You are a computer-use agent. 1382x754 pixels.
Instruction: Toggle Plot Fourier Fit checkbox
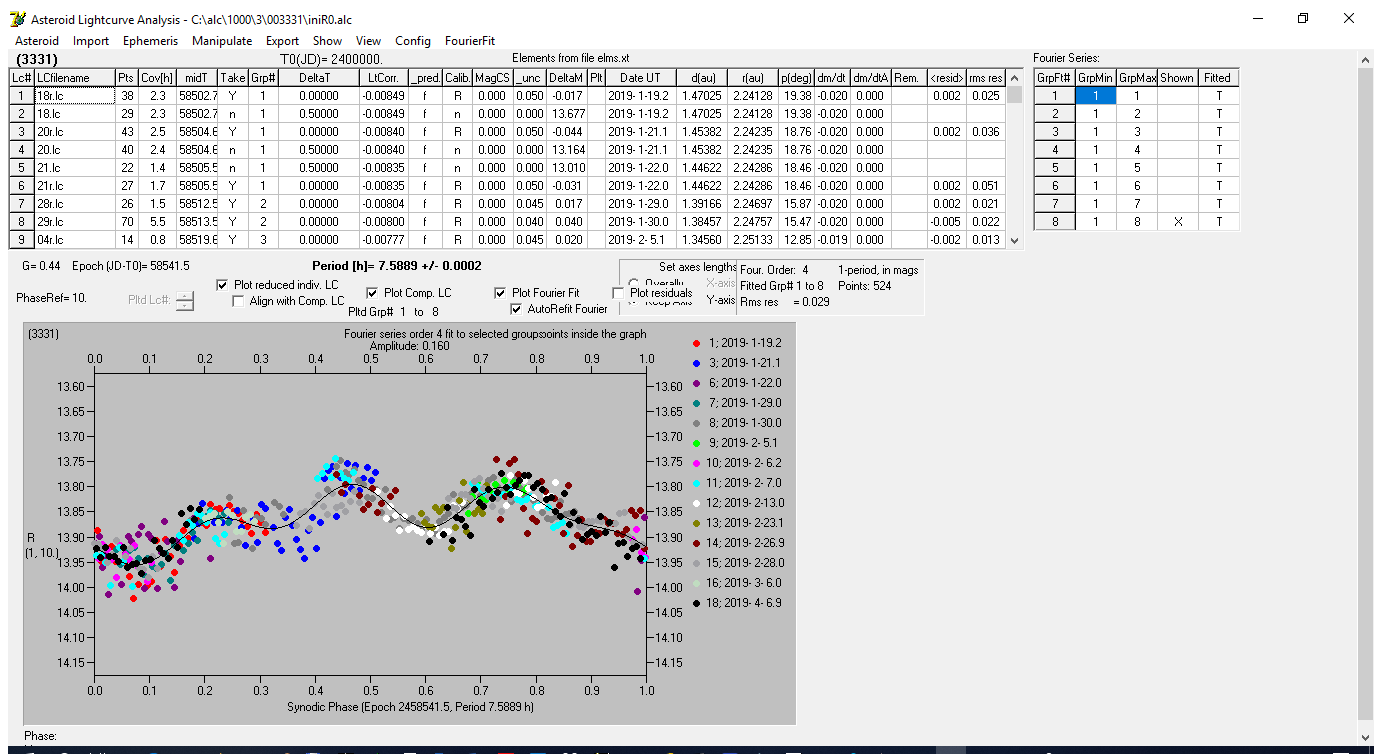(x=501, y=293)
